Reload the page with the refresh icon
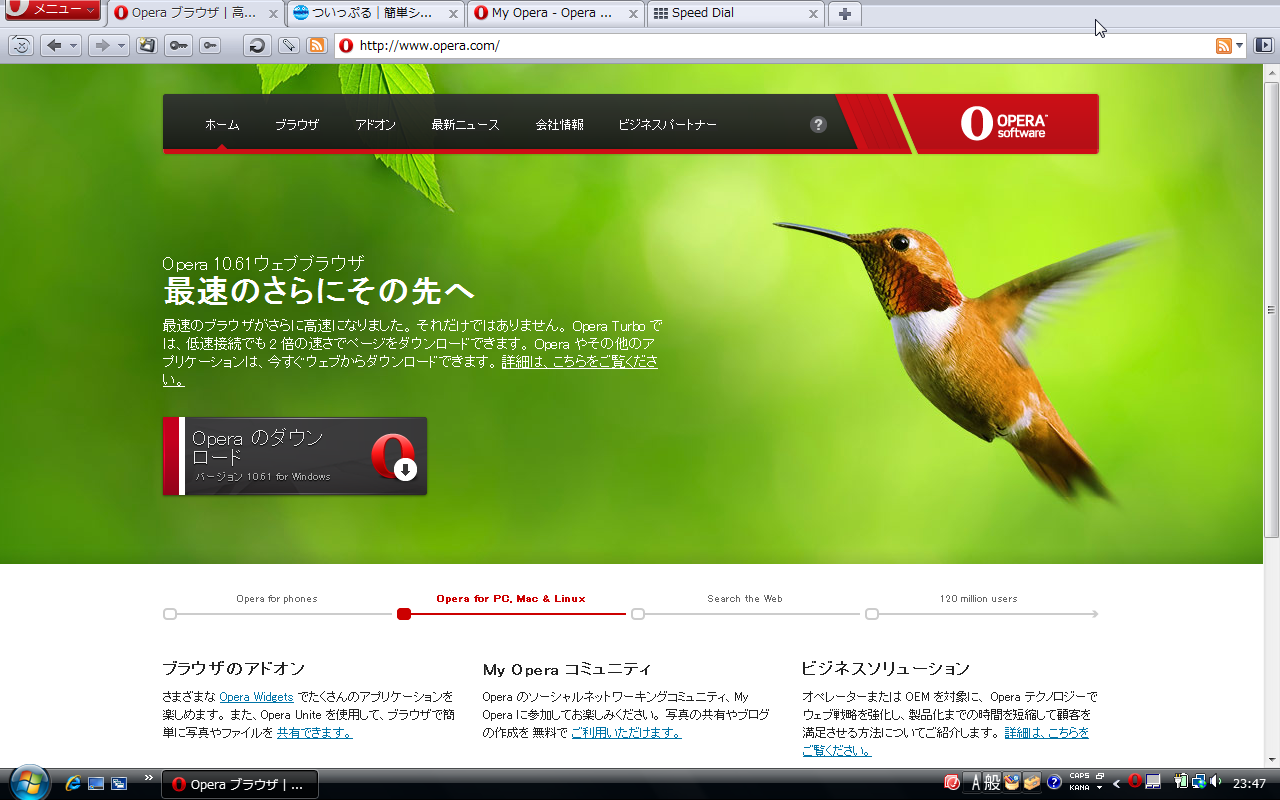 (257, 45)
